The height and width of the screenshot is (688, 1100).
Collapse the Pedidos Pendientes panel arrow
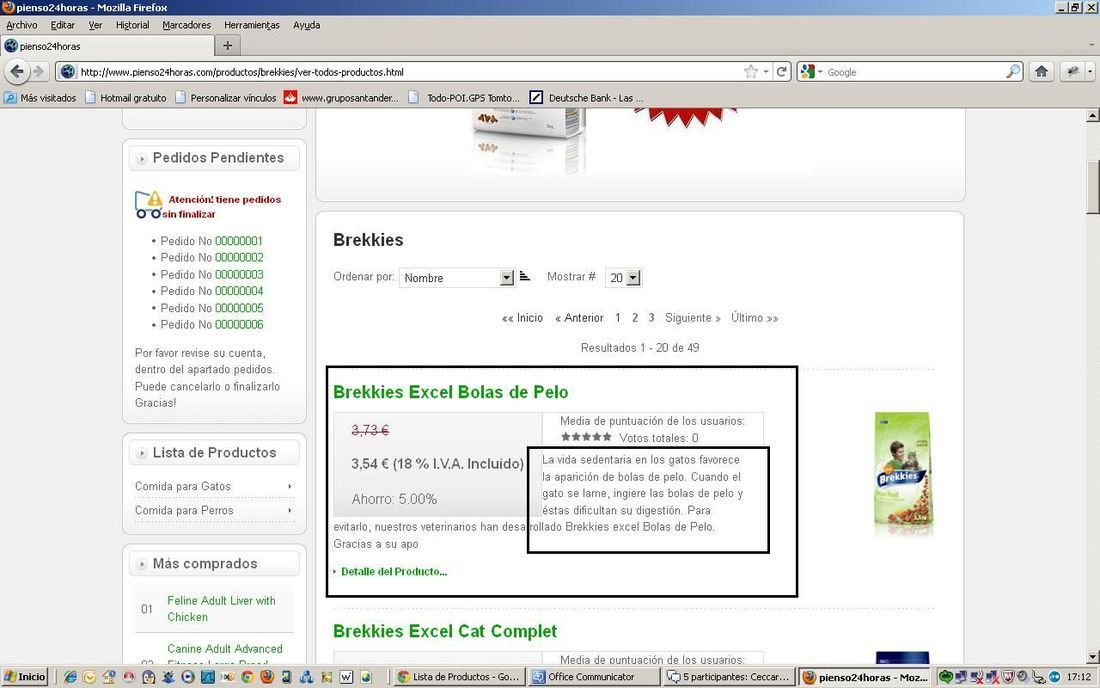pyautogui.click(x=141, y=158)
